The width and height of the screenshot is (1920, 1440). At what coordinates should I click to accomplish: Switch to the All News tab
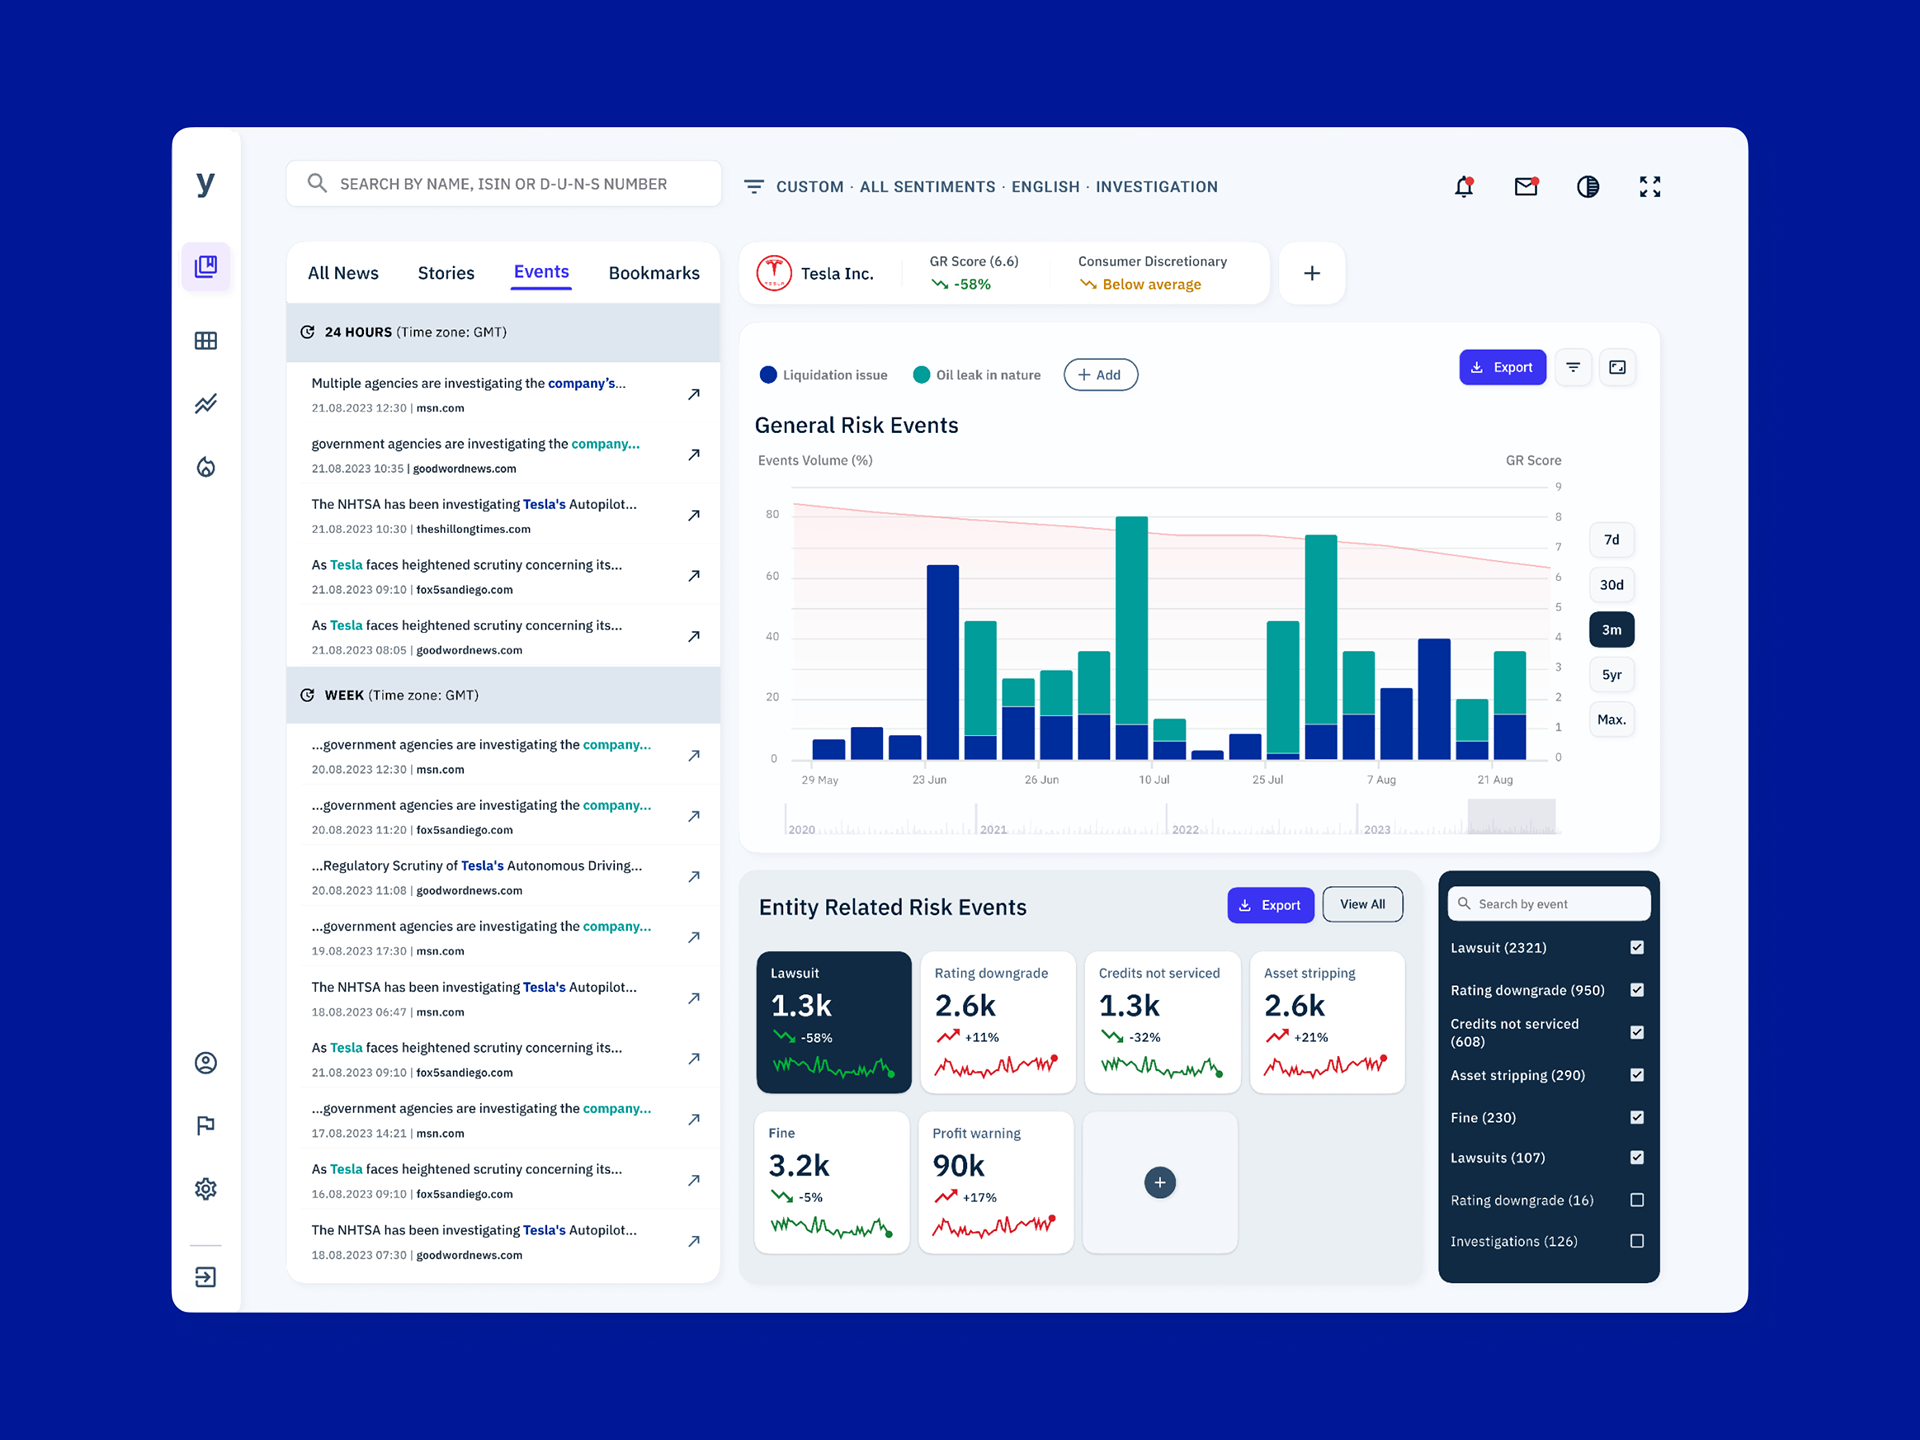pyautogui.click(x=343, y=273)
